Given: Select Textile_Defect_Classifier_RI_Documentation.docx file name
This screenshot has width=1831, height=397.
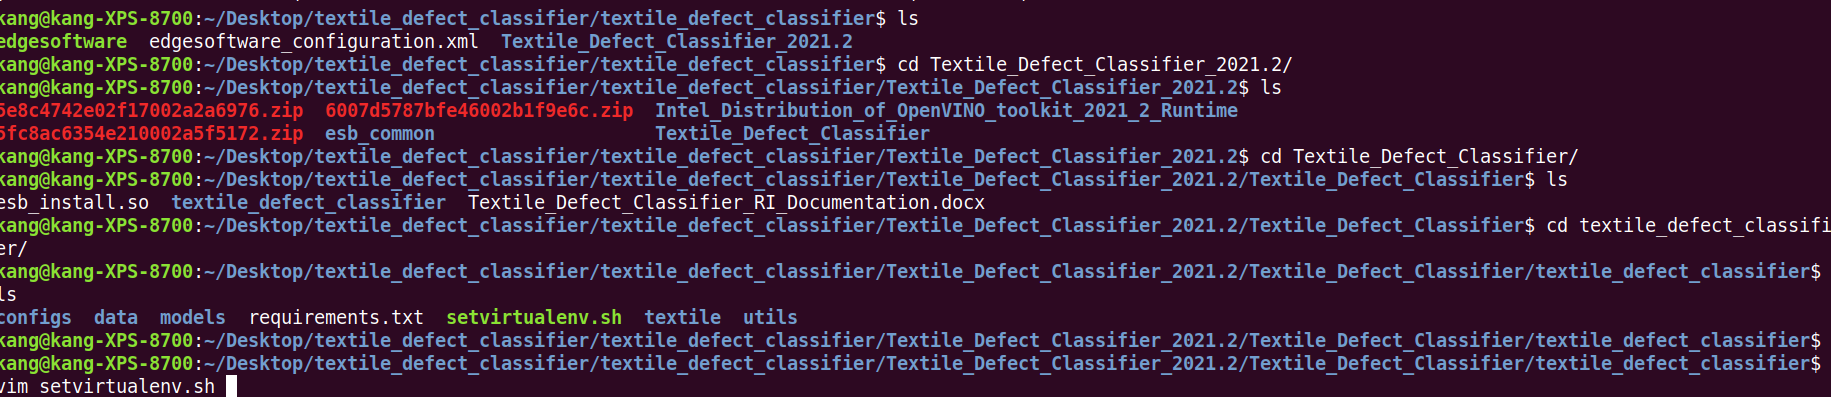Looking at the screenshot, I should pos(726,203).
